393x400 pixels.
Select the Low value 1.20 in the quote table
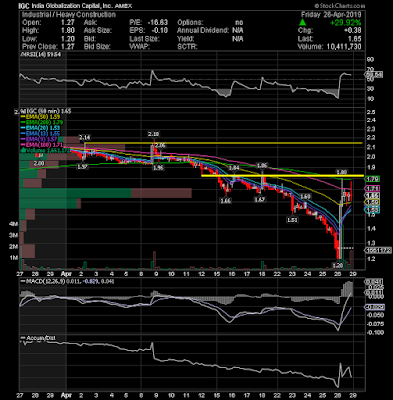68,39
